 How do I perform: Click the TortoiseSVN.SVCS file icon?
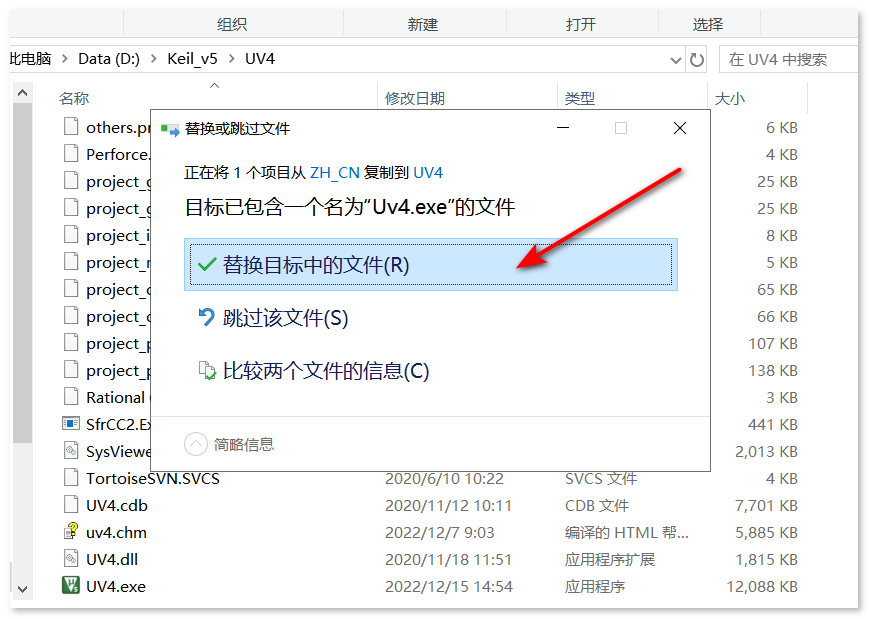point(71,478)
